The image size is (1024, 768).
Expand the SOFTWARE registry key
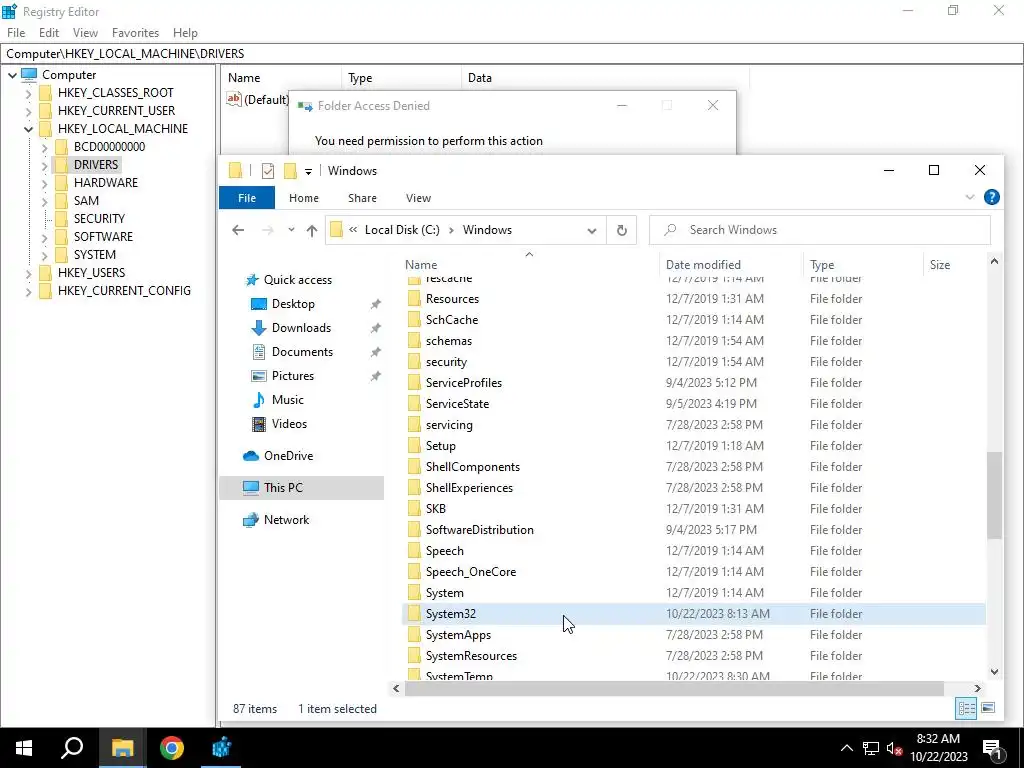click(x=44, y=237)
